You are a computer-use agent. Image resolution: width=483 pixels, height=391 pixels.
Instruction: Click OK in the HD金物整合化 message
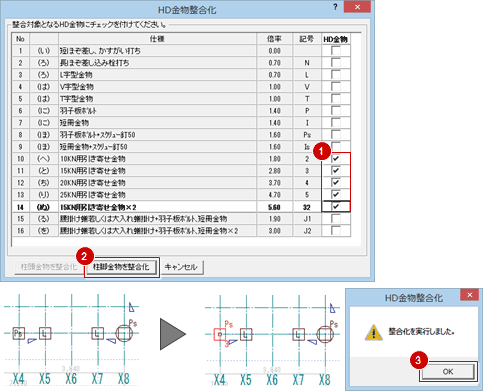pos(448,371)
